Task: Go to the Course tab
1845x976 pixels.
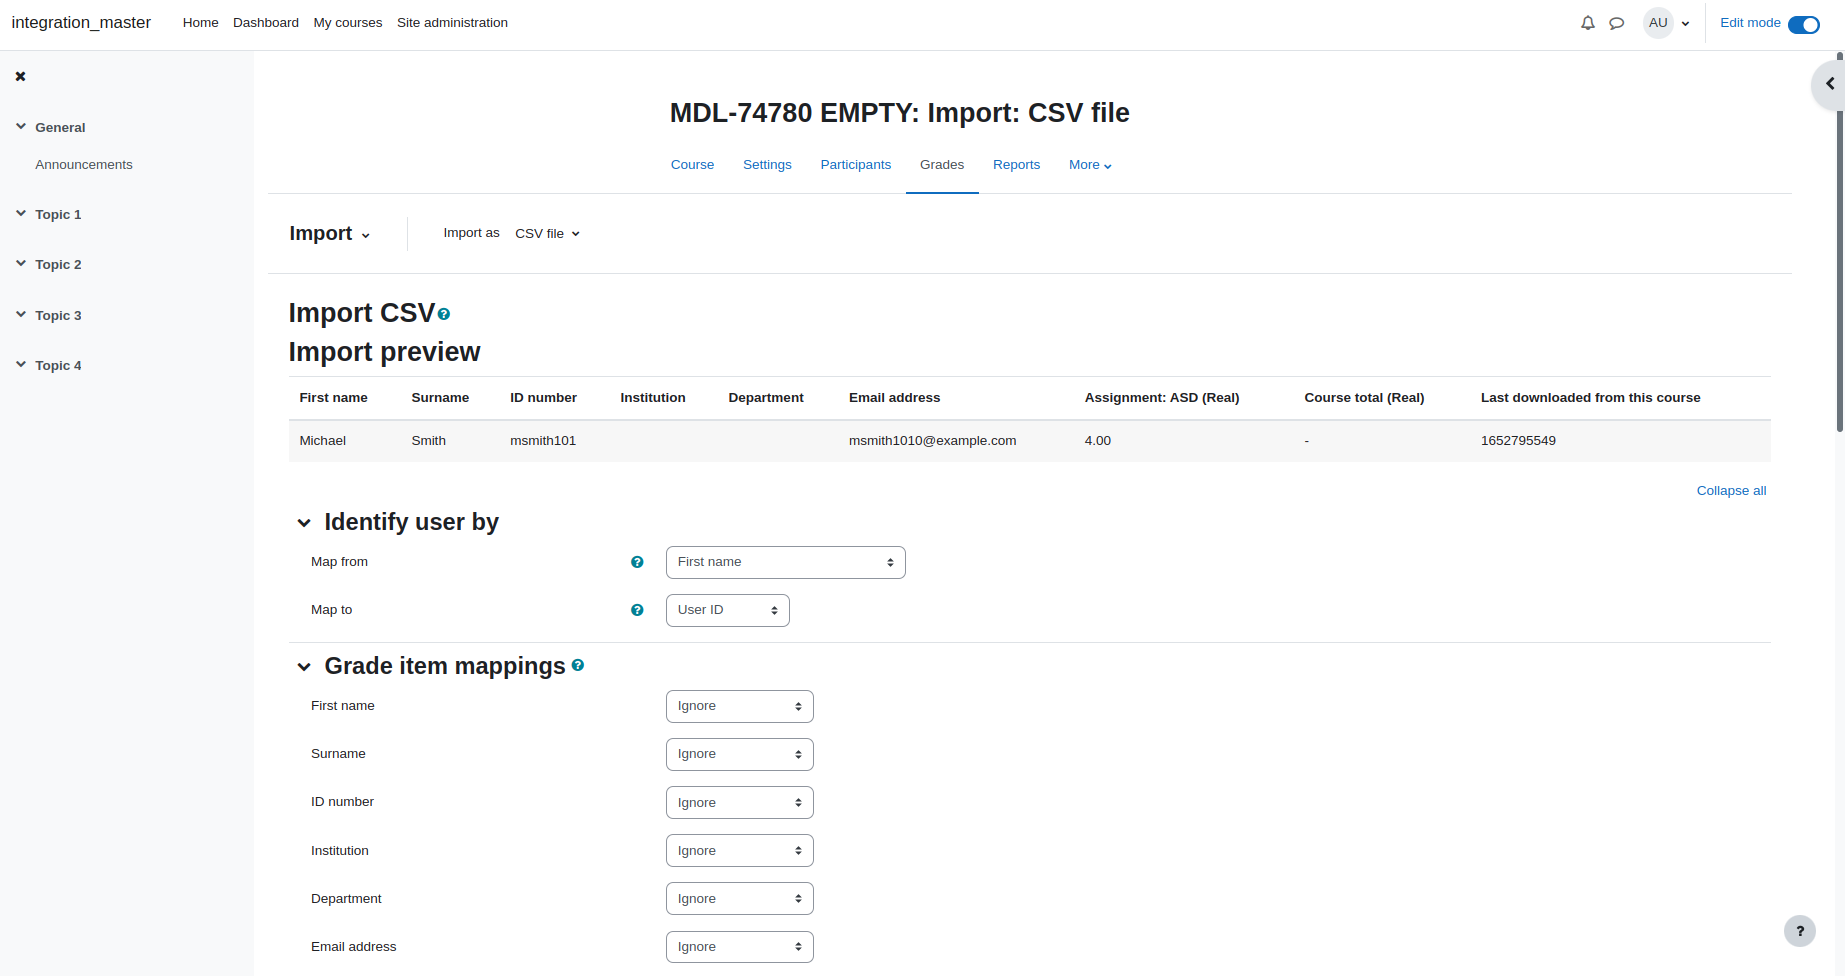Action: (692, 165)
